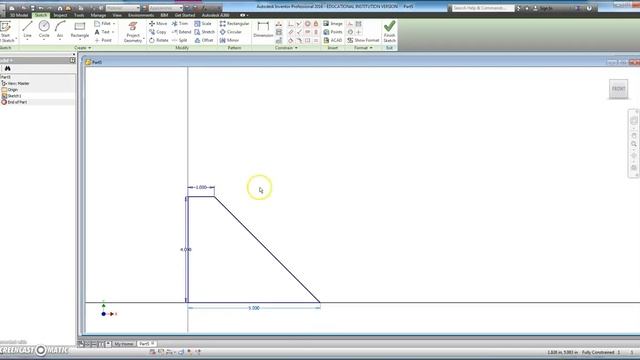
Task: Click Insert ACAD
Action: point(333,40)
